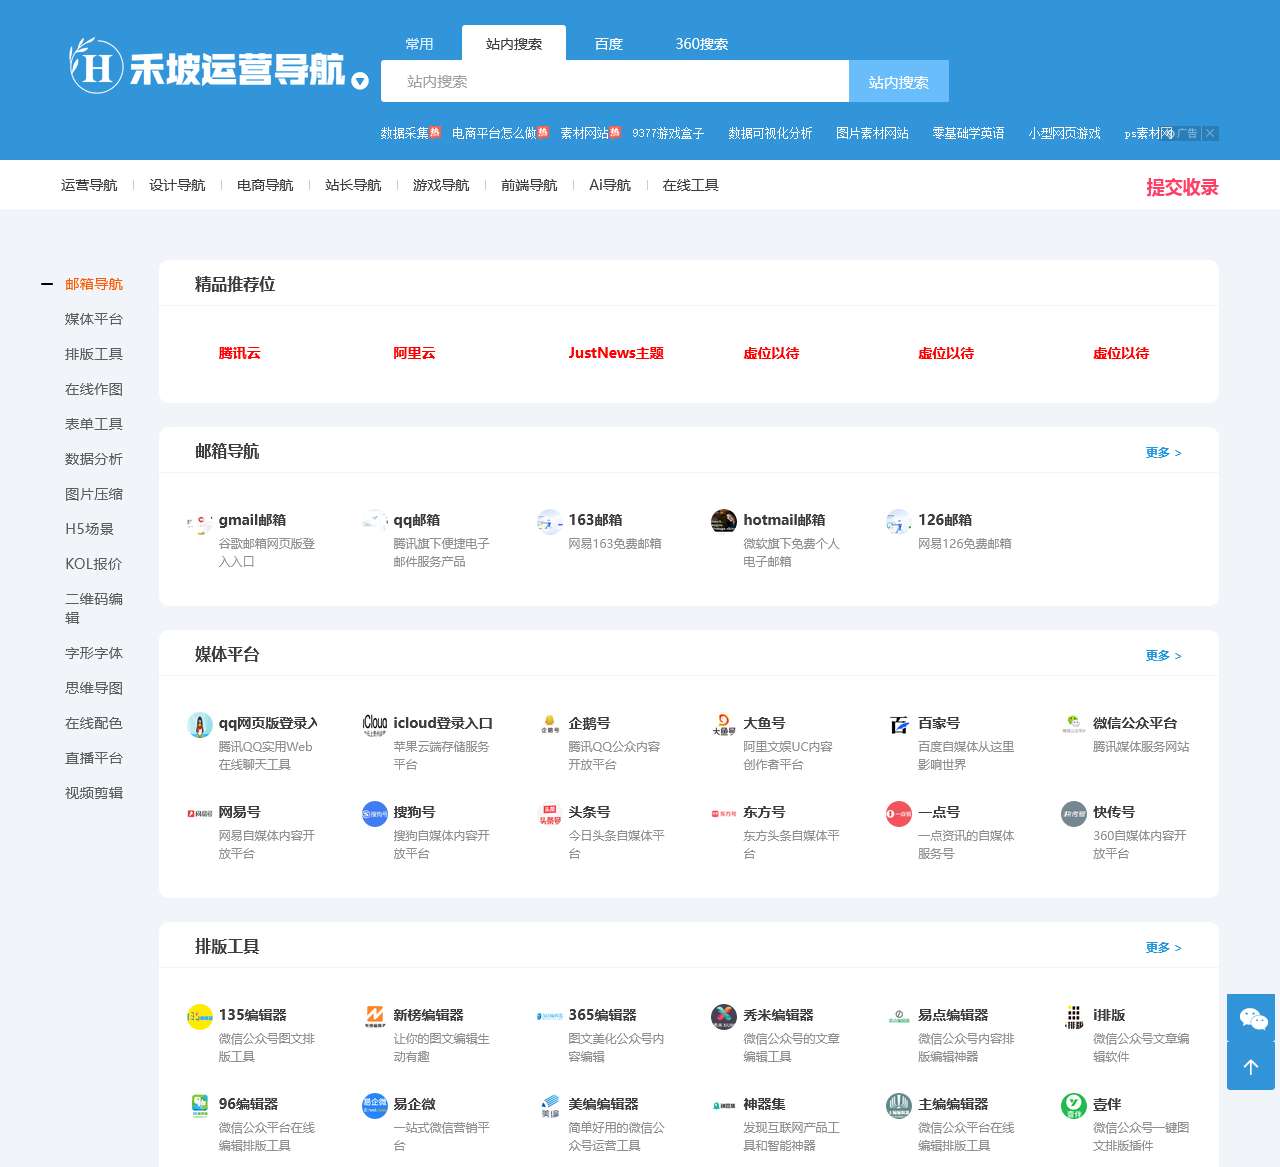
Task: Click the 微信公众平台 icon
Action: tap(1074, 725)
